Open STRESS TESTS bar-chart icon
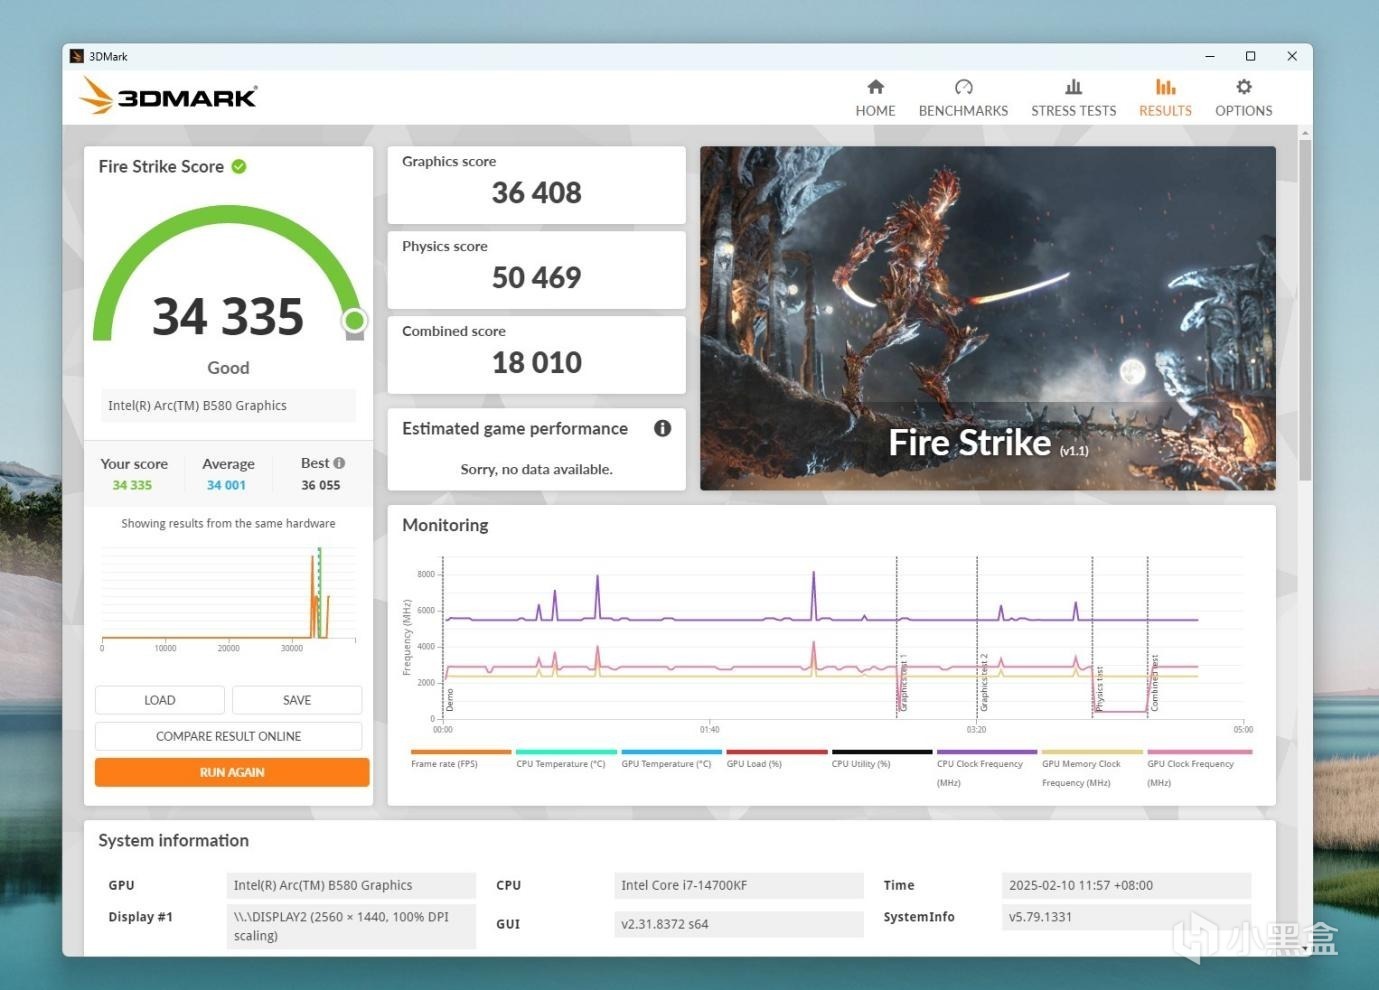The height and width of the screenshot is (990, 1379). point(1073,87)
